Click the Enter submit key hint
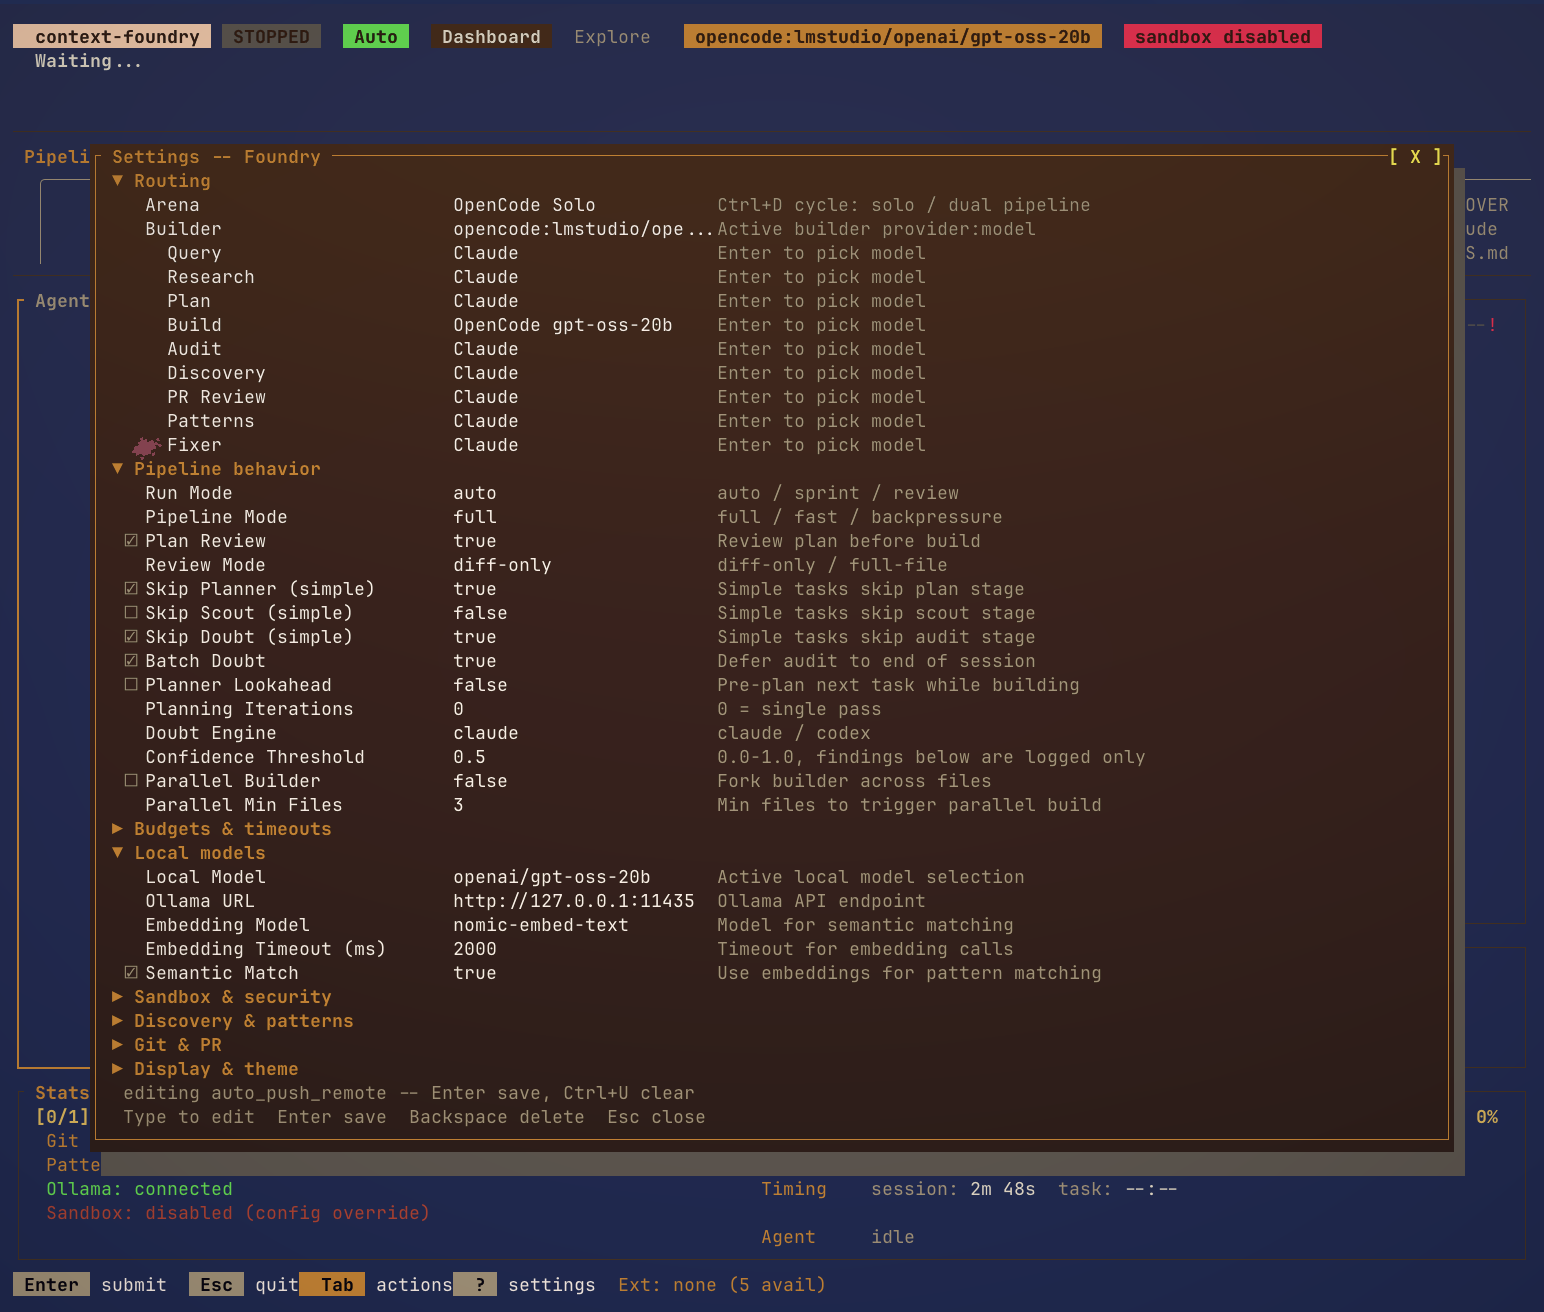 90,1285
